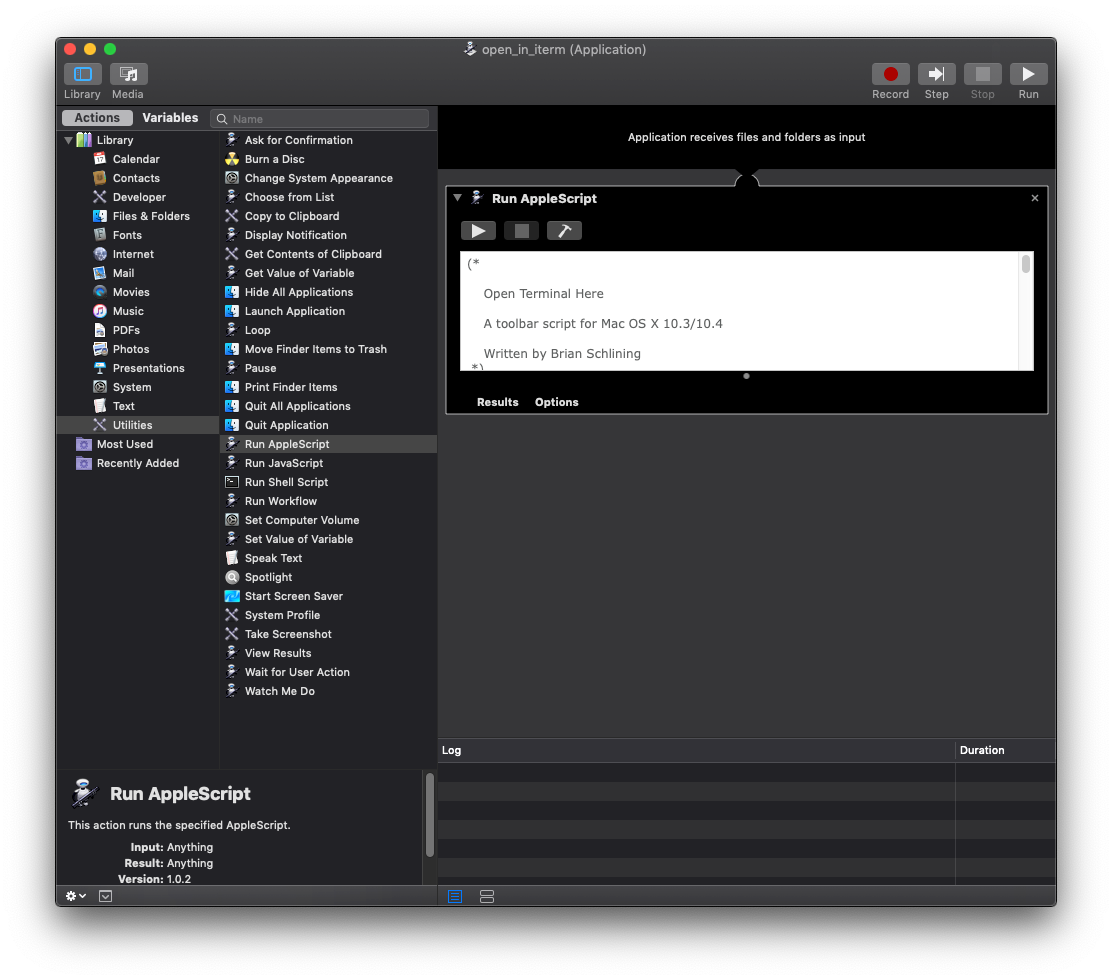The height and width of the screenshot is (980, 1112).
Task: Switch log display to list view icon
Action: [455, 896]
